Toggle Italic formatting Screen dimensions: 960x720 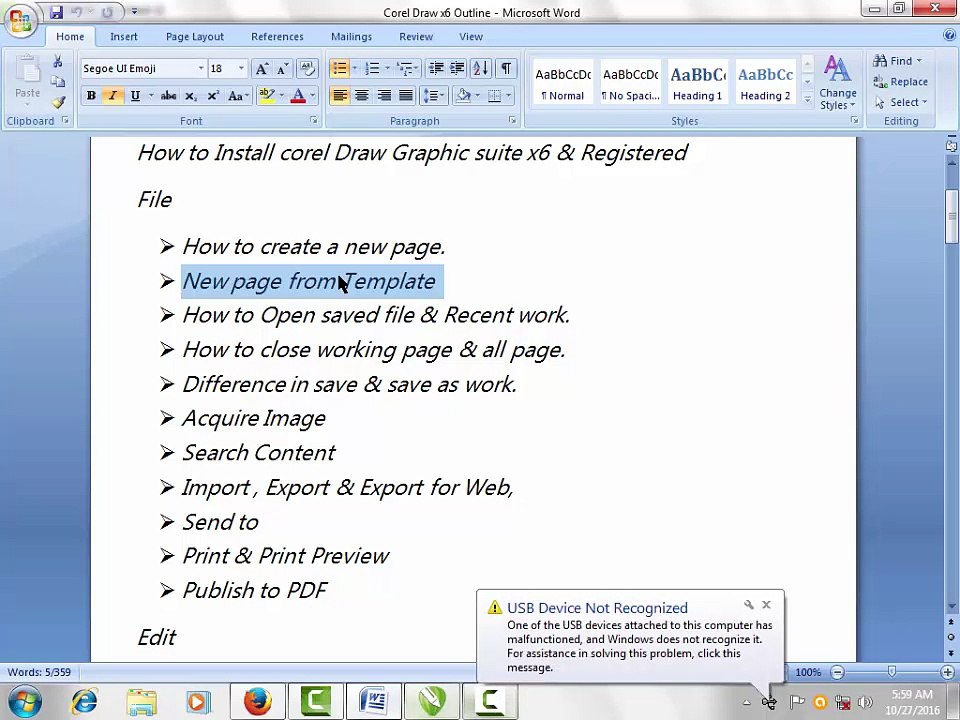(113, 96)
